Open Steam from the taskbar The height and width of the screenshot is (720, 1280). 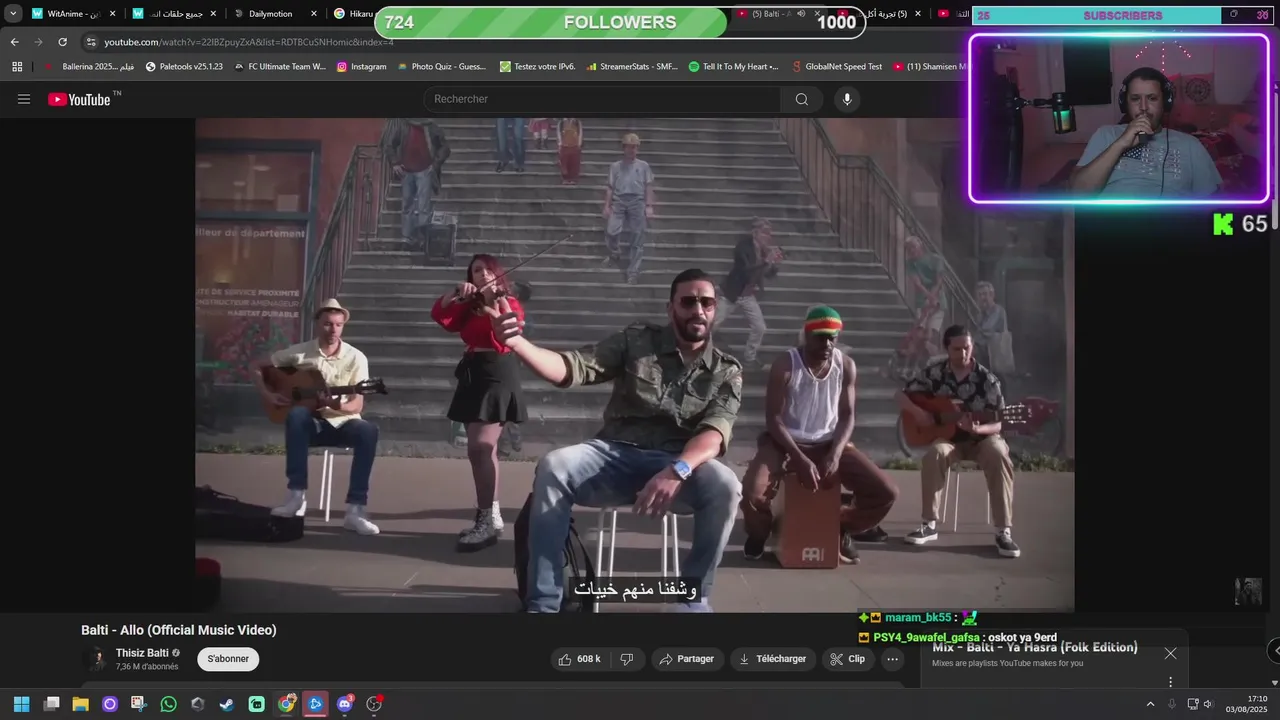point(227,704)
